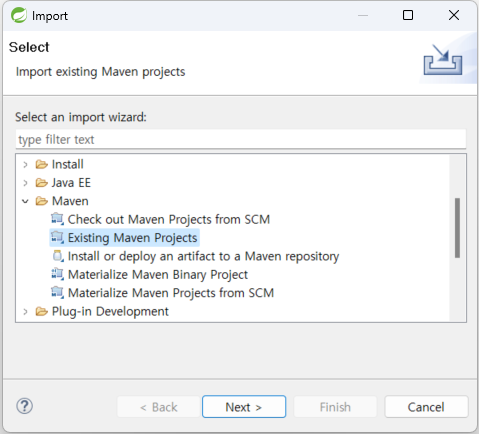This screenshot has height=434, width=479.
Task: Click the Cancel button
Action: (x=426, y=407)
